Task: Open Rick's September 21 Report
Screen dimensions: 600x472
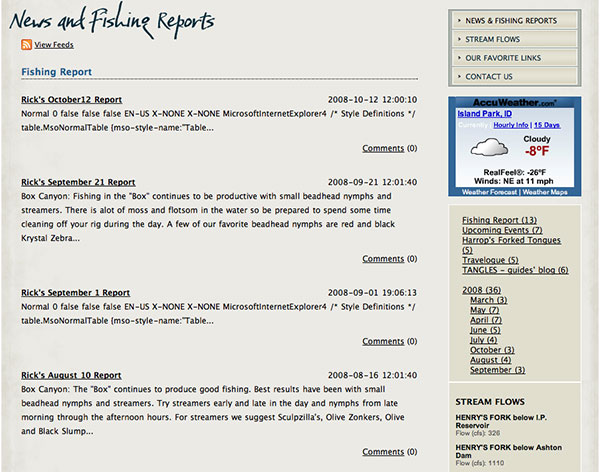Action: pos(78,182)
